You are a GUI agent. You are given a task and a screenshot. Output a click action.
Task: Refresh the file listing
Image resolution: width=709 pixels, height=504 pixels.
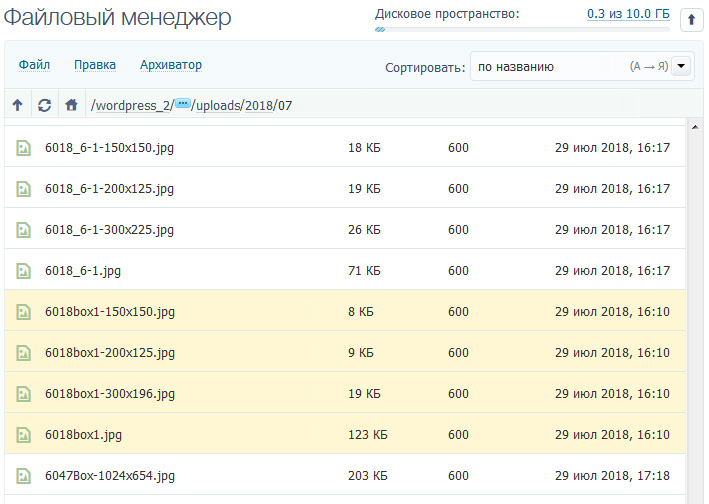44,105
